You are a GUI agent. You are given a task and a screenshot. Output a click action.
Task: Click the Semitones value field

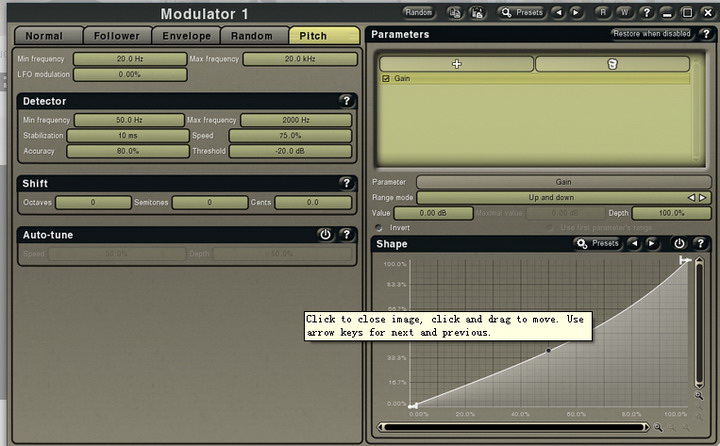[210, 203]
